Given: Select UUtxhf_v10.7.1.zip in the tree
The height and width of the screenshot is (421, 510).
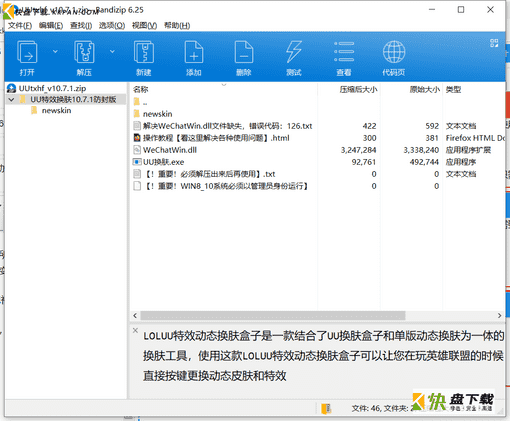Looking at the screenshot, I should (x=52, y=88).
